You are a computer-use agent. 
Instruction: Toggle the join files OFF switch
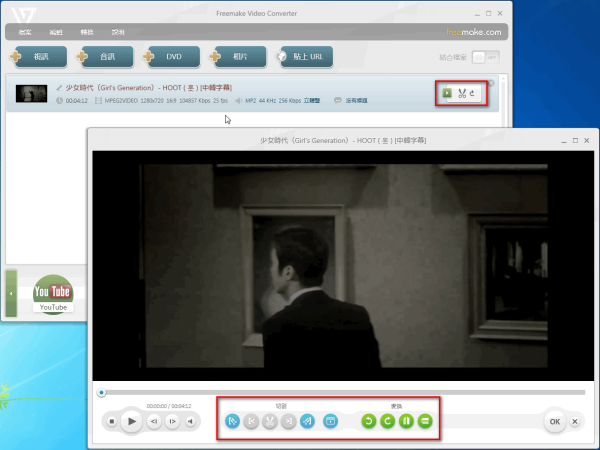coord(486,57)
